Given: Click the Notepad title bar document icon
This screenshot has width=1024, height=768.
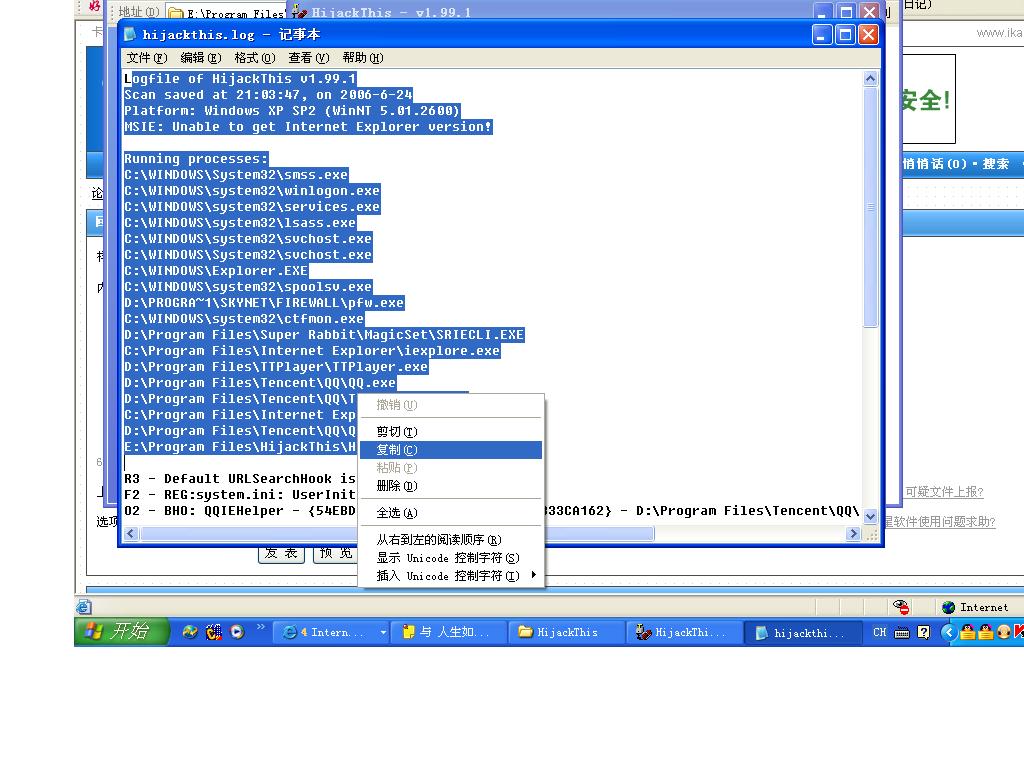Looking at the screenshot, I should 129,34.
